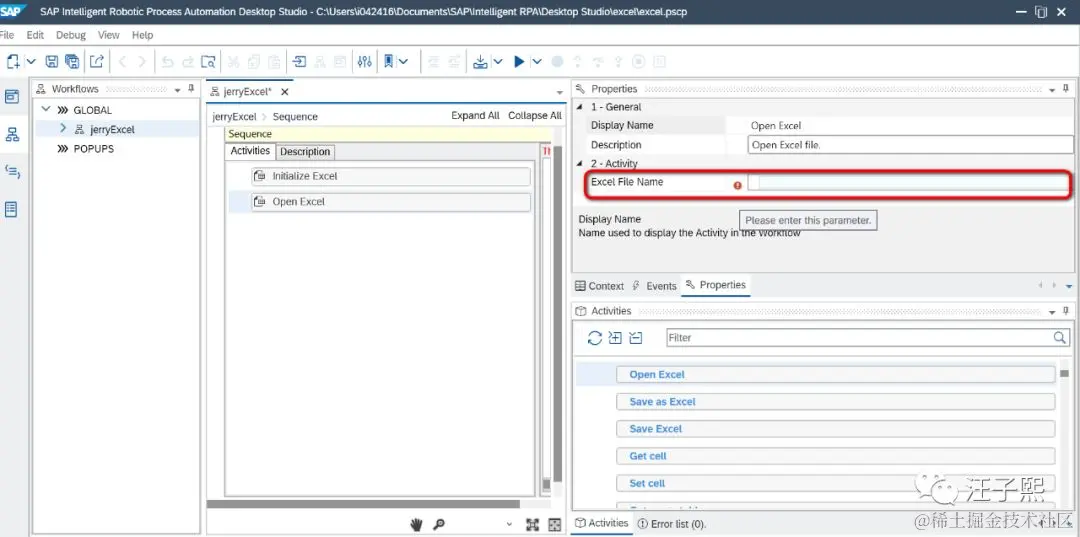Open the Bookmark dropdown arrow
This screenshot has height=537, width=1080.
[x=403, y=62]
